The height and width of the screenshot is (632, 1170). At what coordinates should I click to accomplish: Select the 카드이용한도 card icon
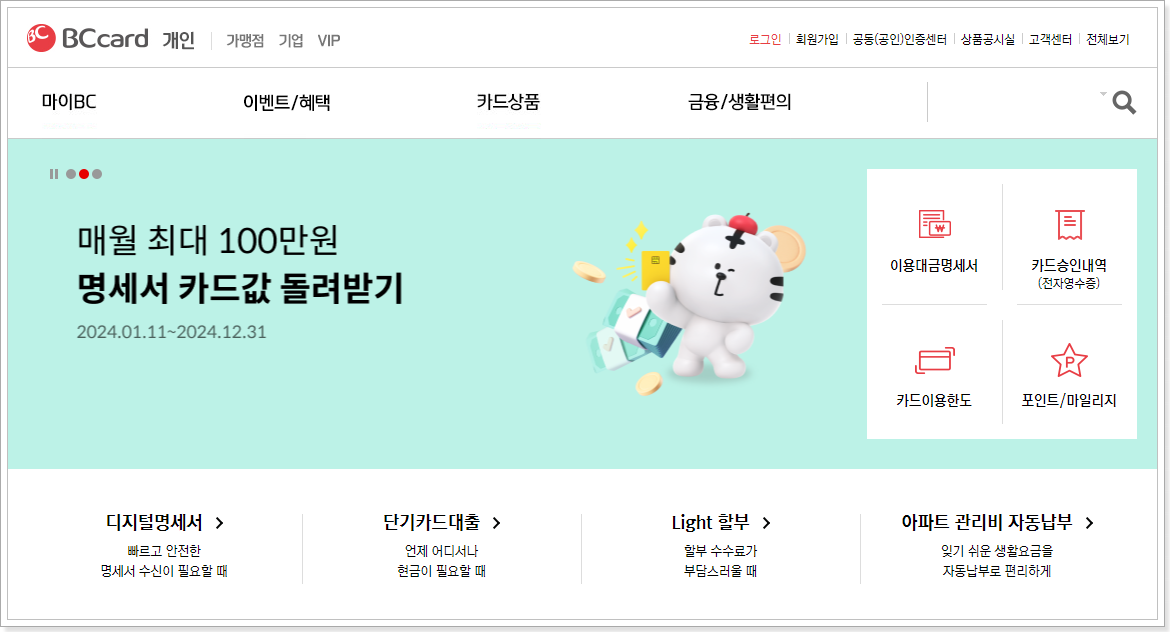[x=934, y=360]
